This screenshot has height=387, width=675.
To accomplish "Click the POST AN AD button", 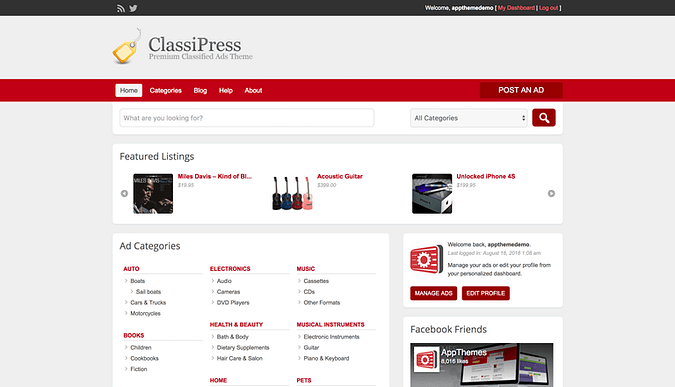I will 521,90.
